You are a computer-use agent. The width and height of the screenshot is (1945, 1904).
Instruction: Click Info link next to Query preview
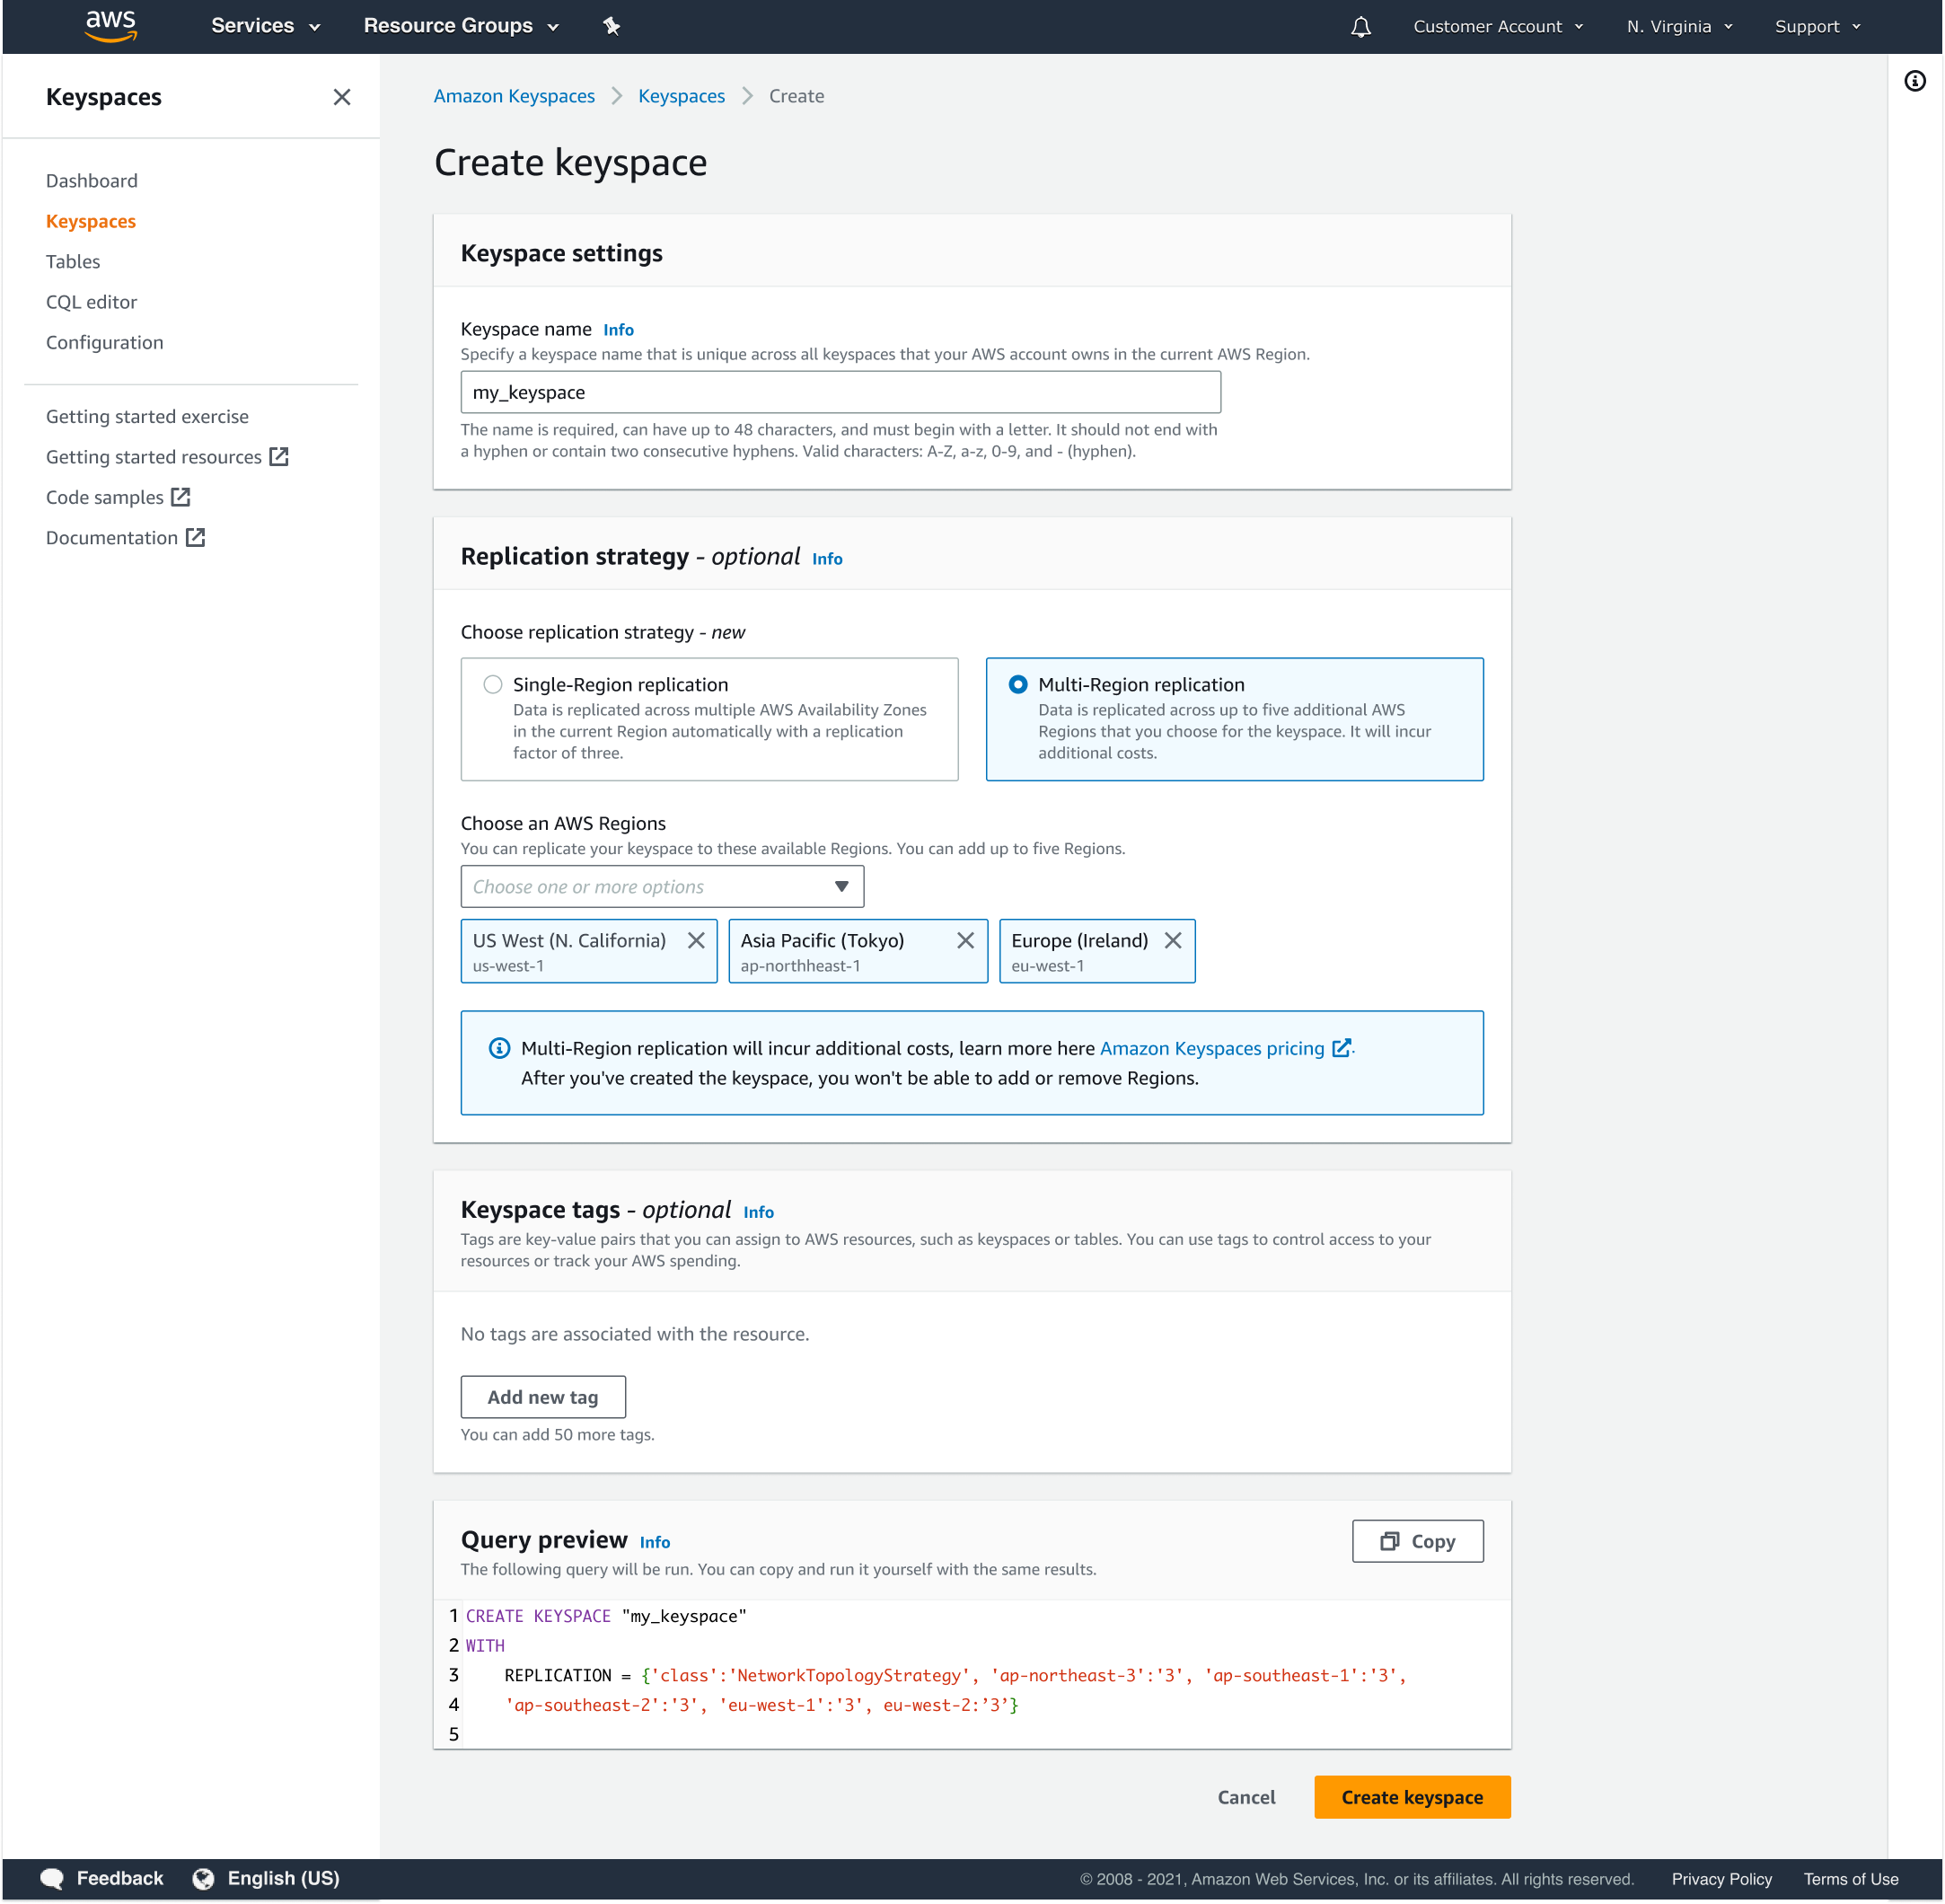coord(655,1543)
